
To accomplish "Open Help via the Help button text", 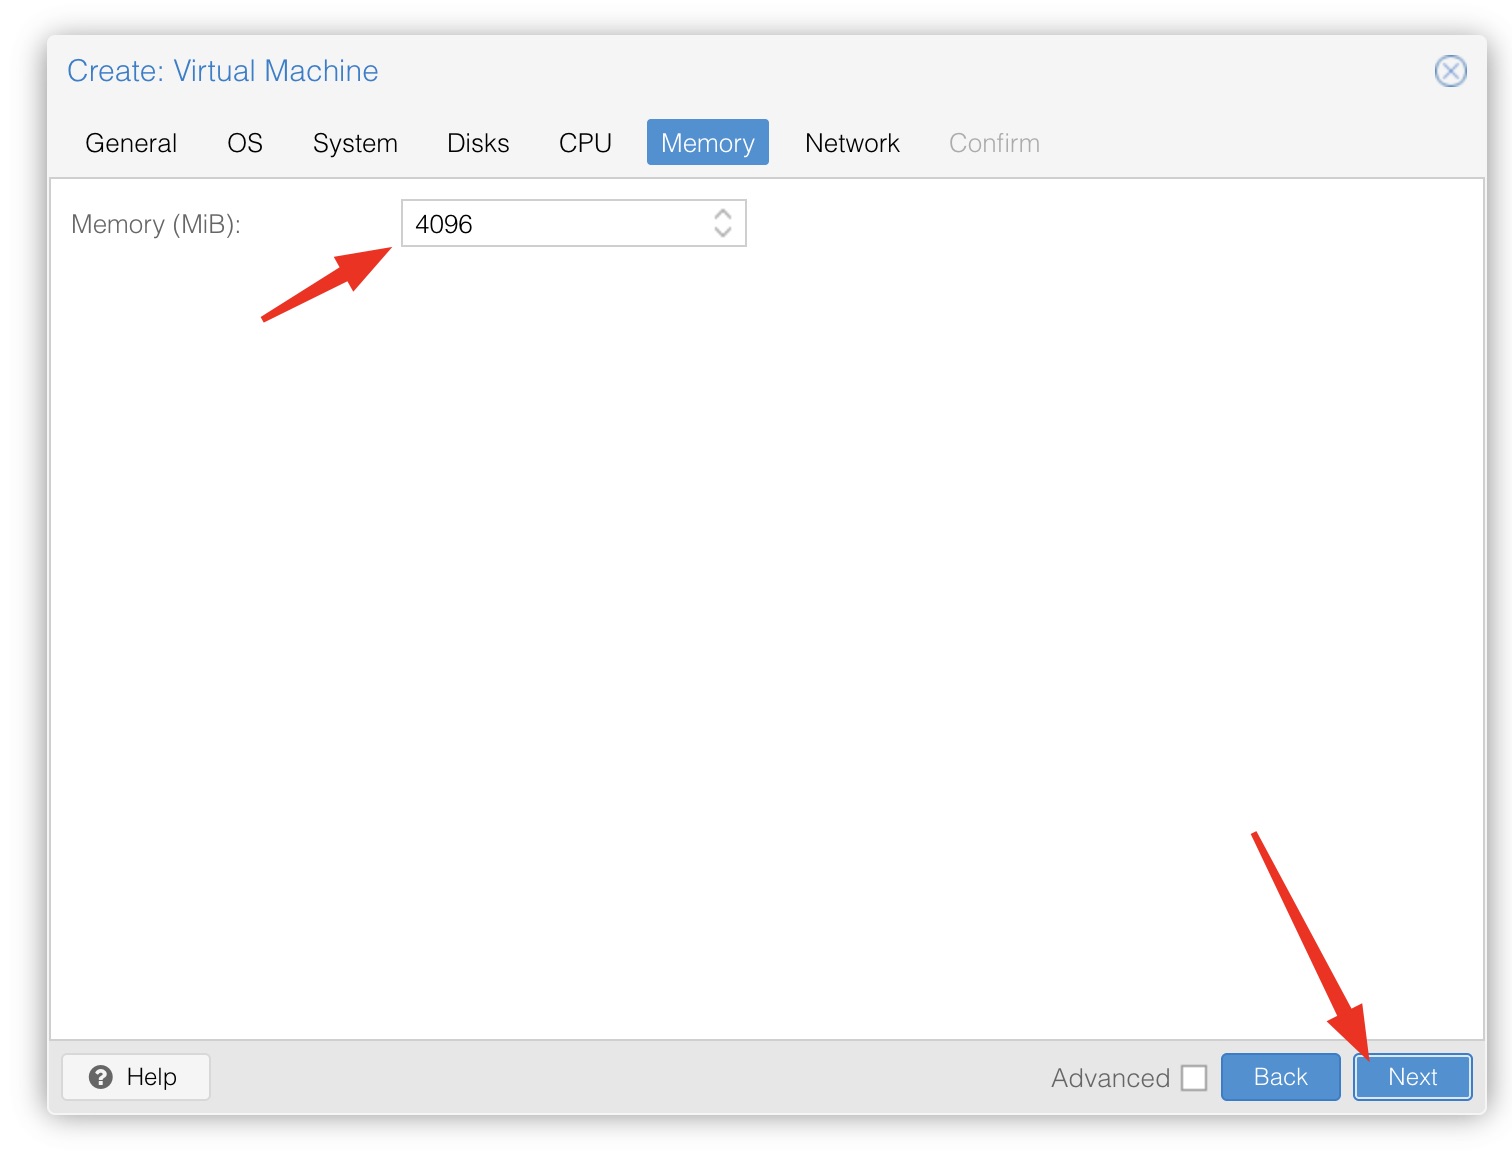I will [152, 1077].
